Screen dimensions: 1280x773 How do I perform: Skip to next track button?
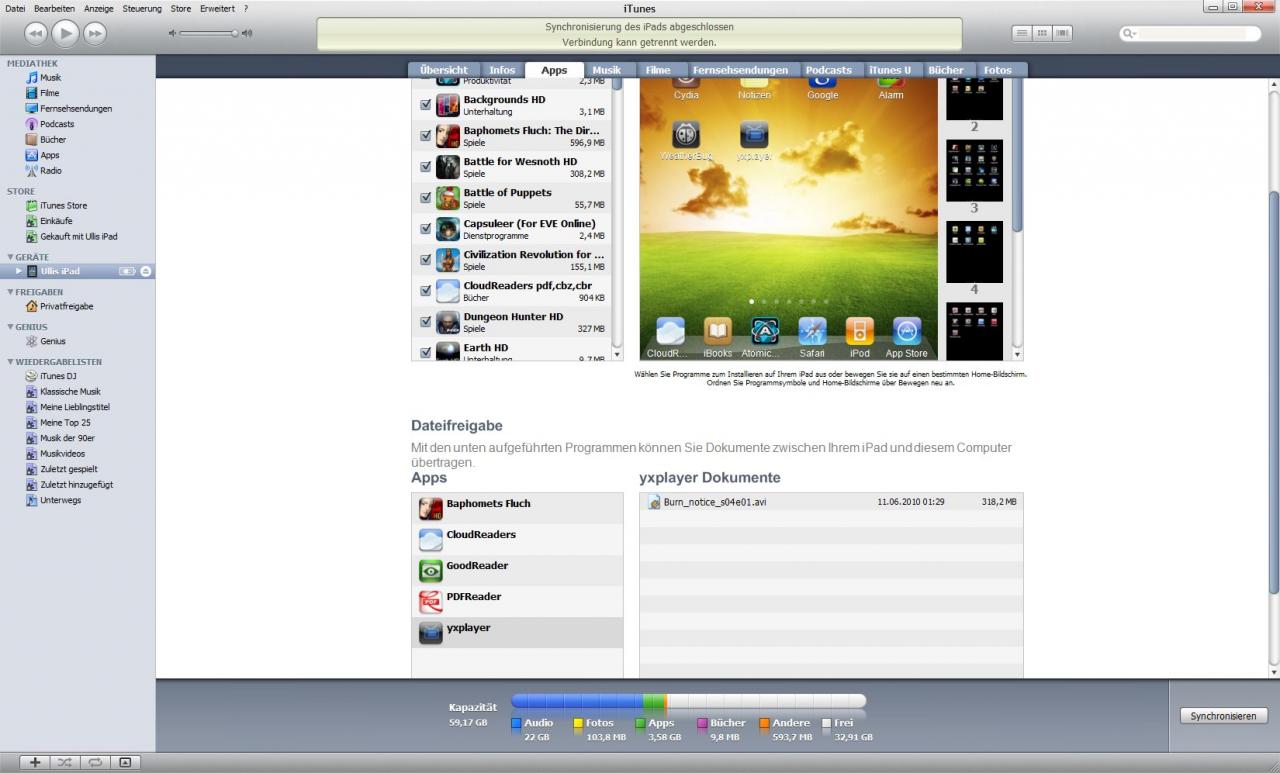(x=94, y=34)
